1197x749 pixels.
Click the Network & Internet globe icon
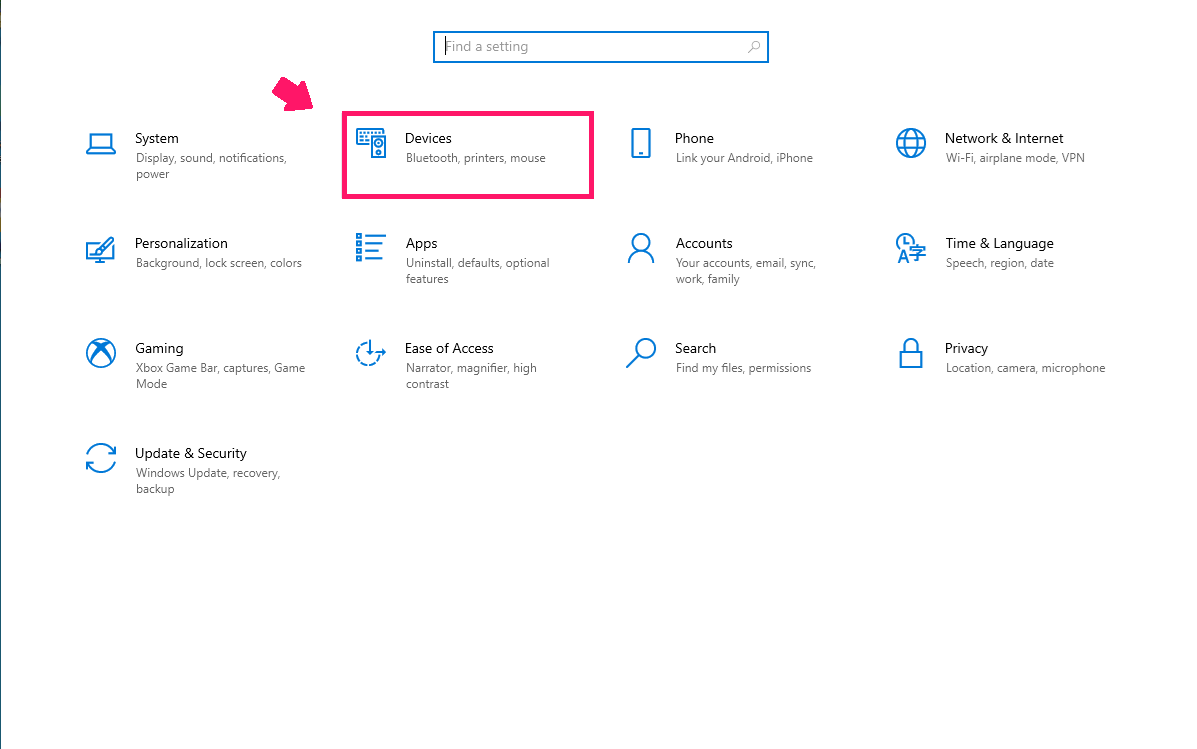911,143
